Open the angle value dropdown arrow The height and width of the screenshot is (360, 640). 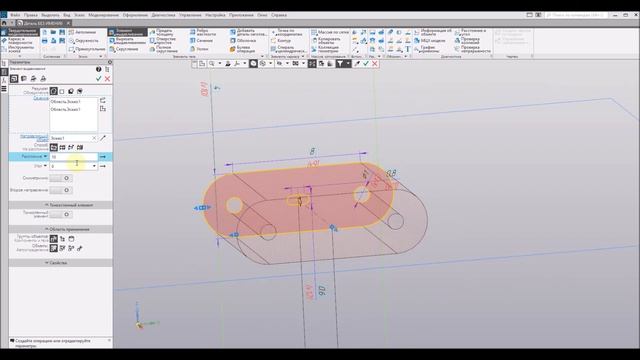94,166
